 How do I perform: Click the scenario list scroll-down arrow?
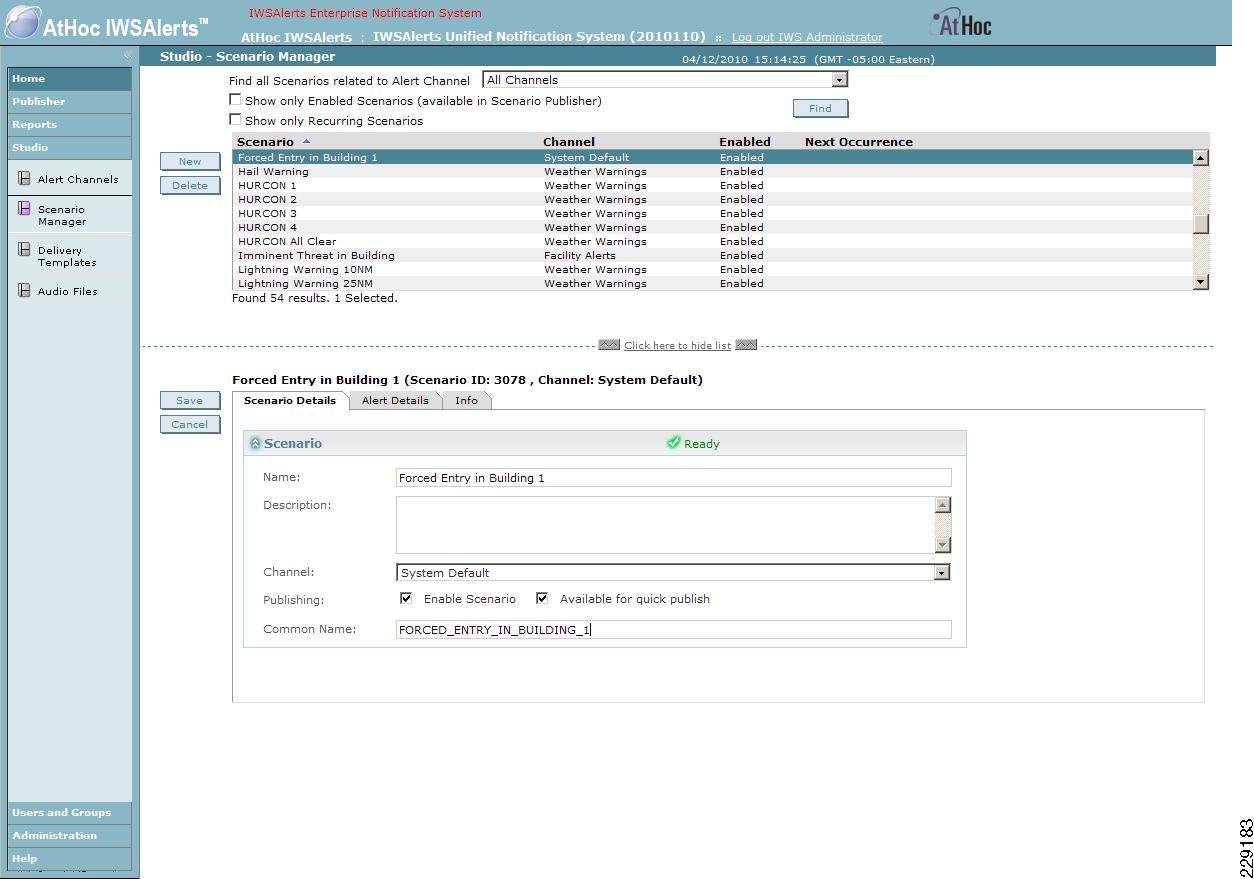pos(1201,283)
